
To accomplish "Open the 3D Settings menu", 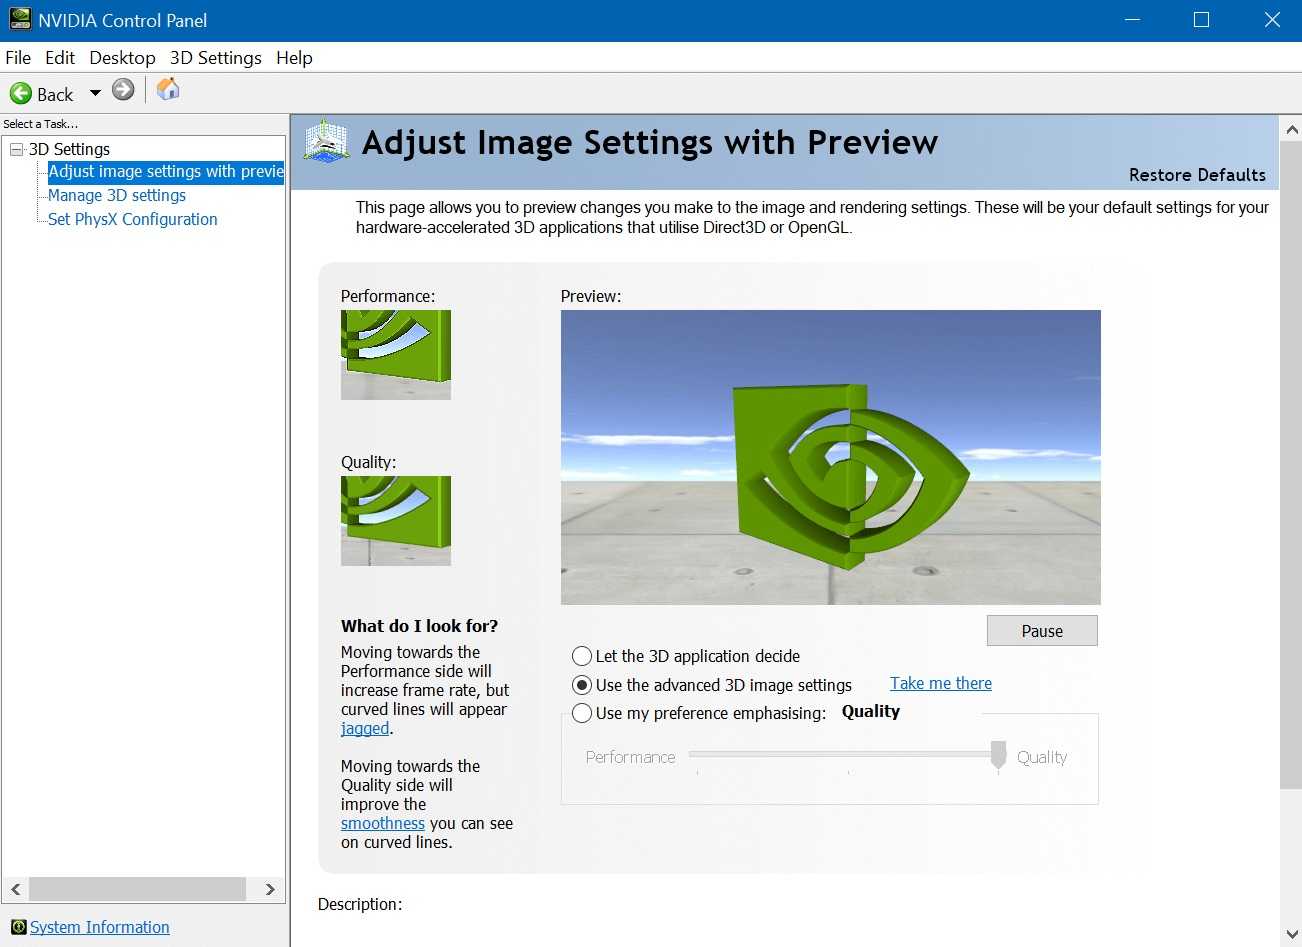I will [x=215, y=57].
